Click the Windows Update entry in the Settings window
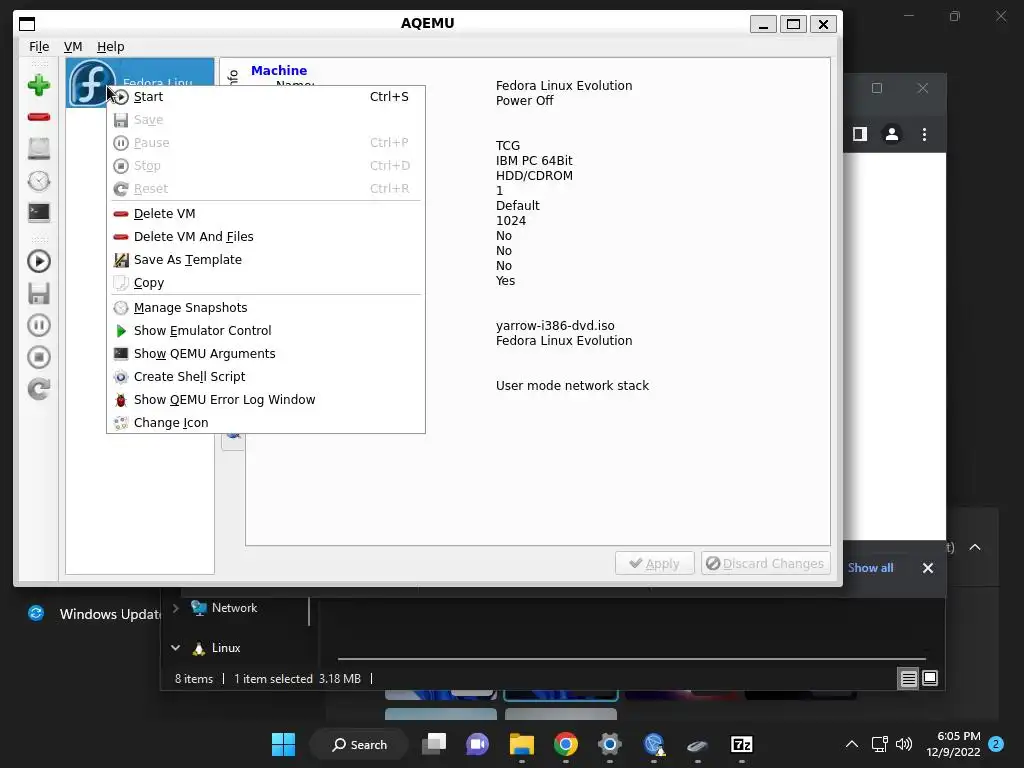The image size is (1024, 768). (x=94, y=614)
